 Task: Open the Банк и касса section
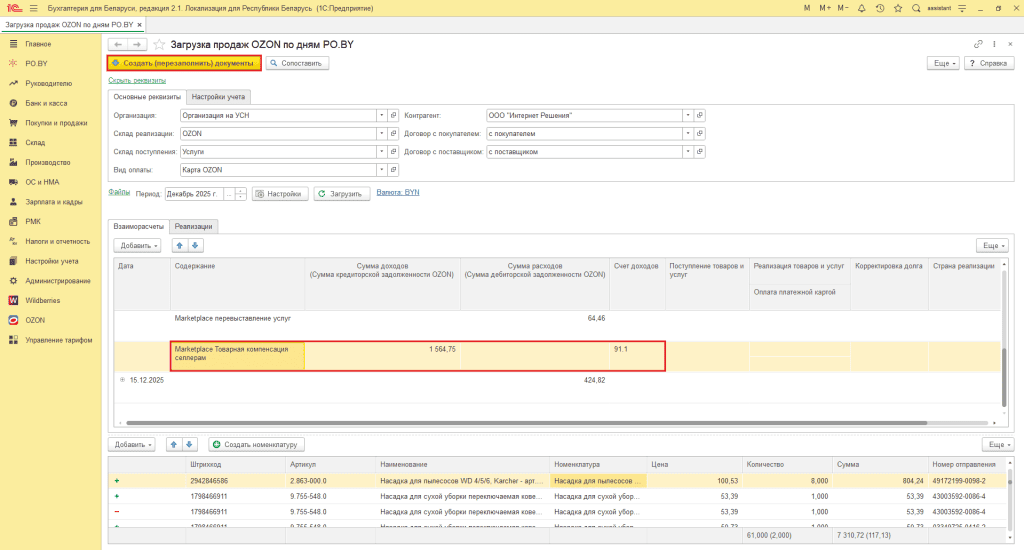click(x=46, y=103)
